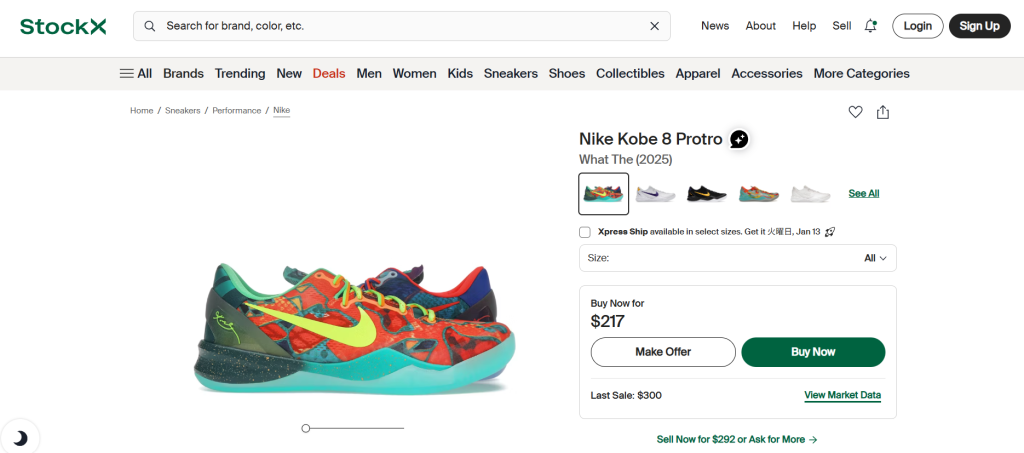Screen dimensions: 1024x453
Task: Click the StockX logo
Action: click(63, 26)
